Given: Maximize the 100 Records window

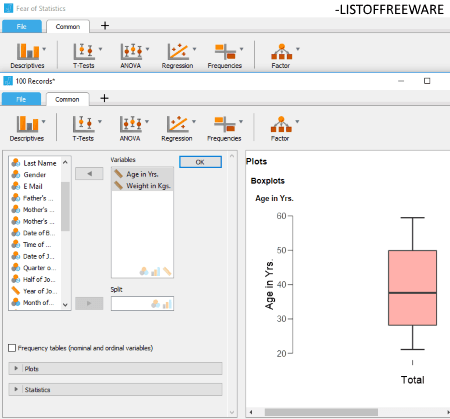Looking at the screenshot, I should tap(427, 81).
